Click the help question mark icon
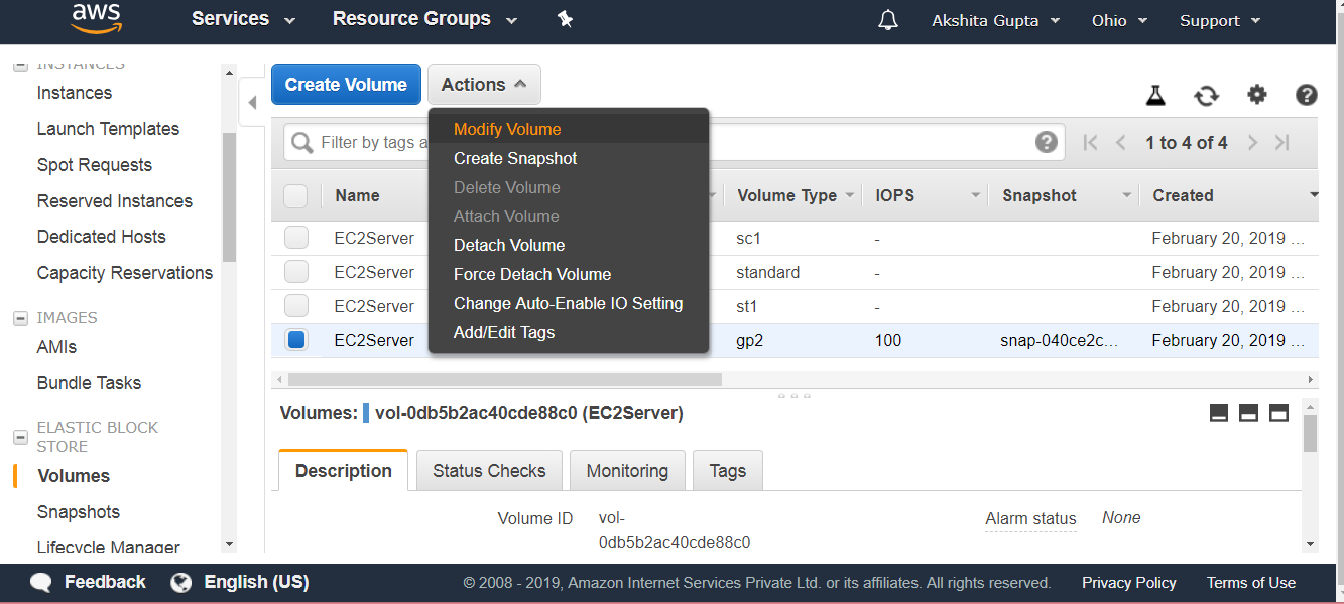The height and width of the screenshot is (604, 1344). pos(1306,95)
